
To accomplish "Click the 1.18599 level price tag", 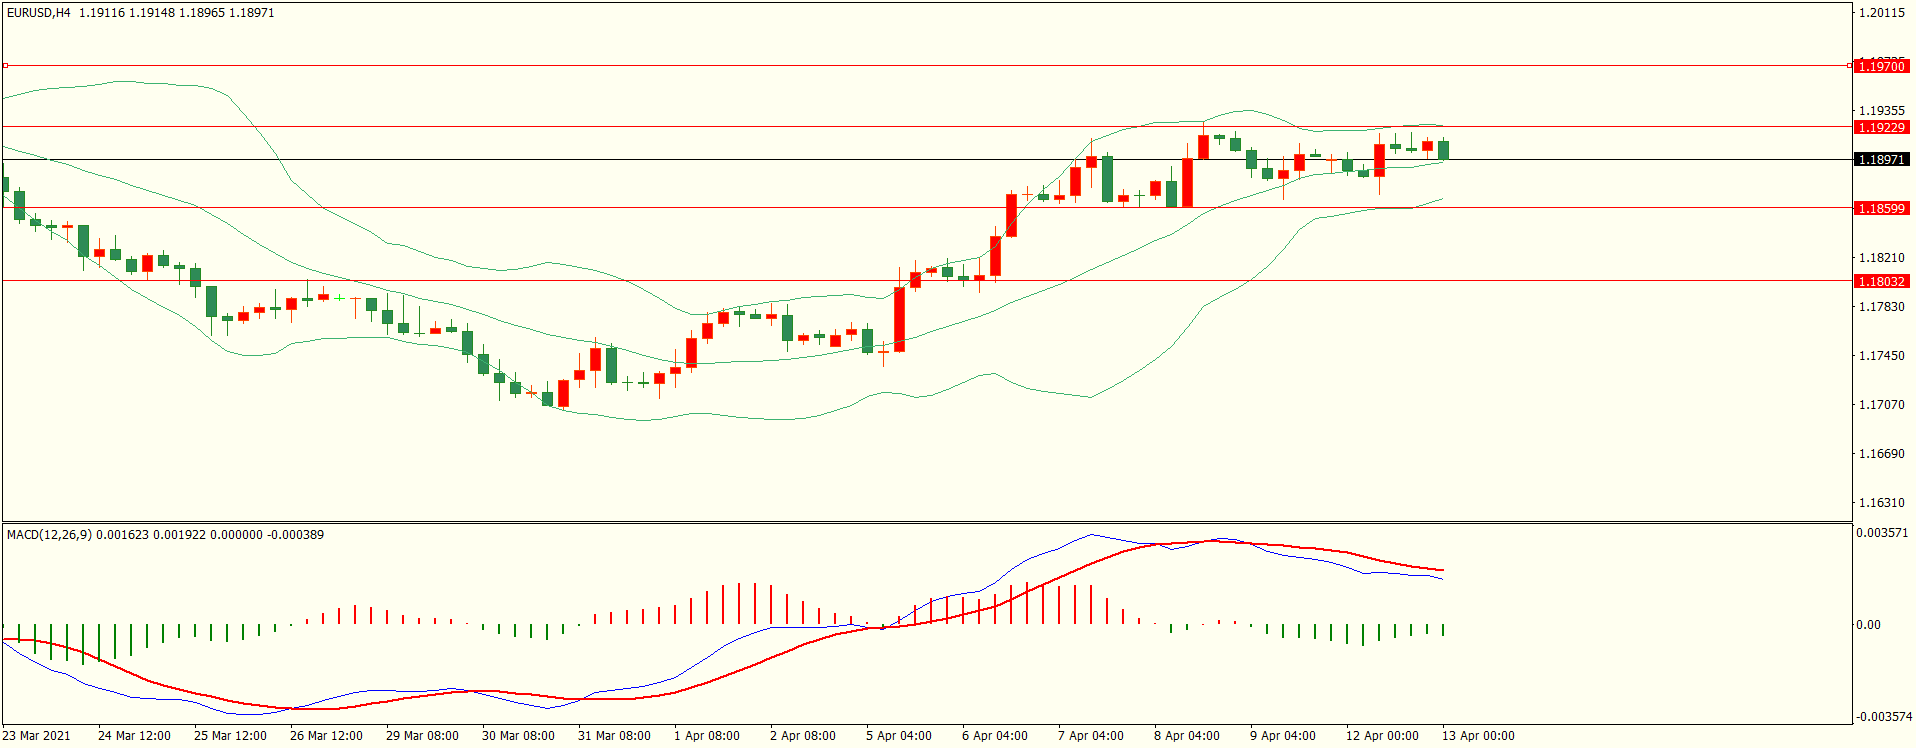I will 1881,208.
